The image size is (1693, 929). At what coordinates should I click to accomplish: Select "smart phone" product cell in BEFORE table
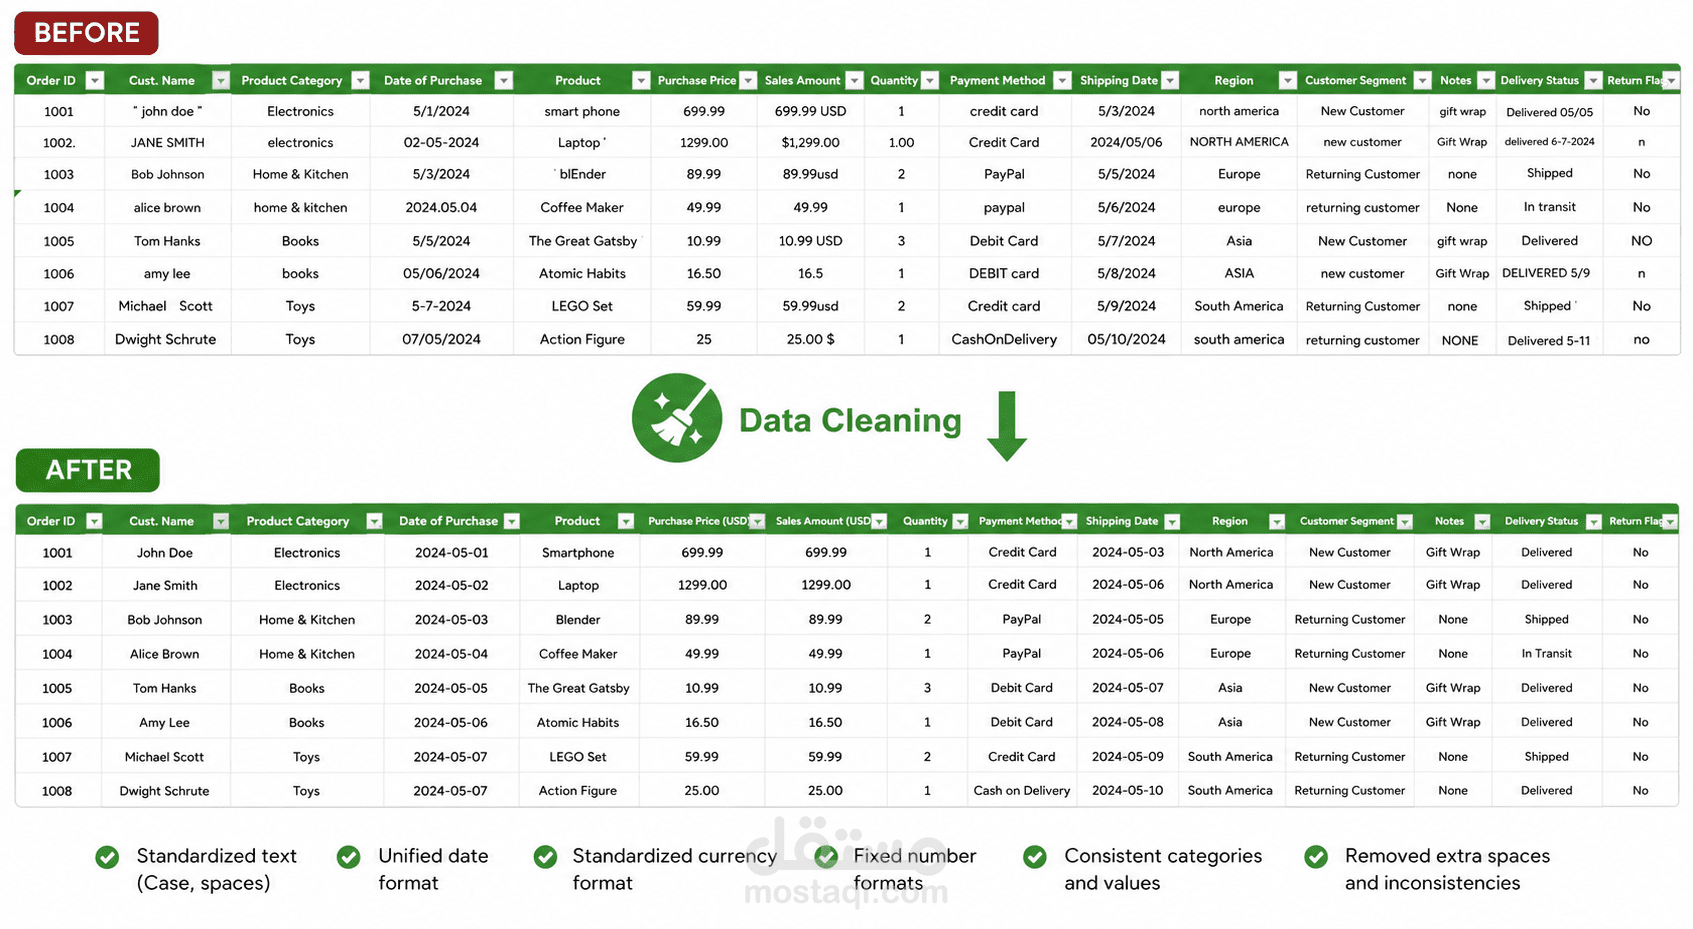point(582,111)
